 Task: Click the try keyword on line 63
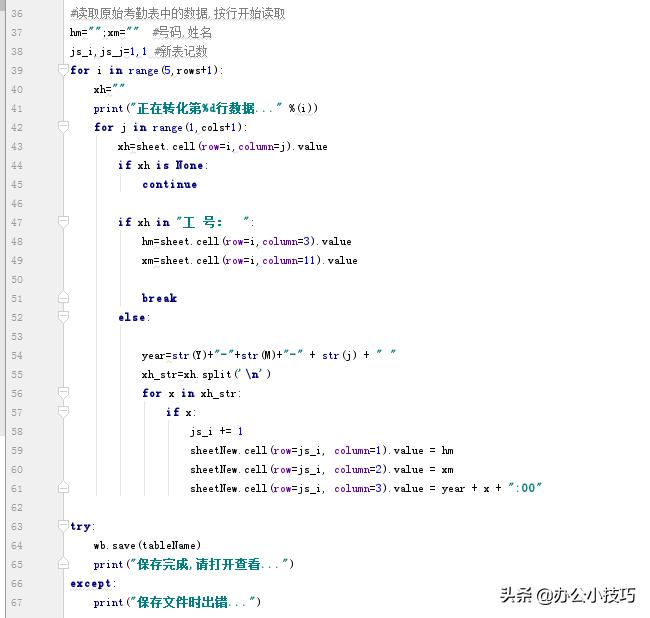pyautogui.click(x=80, y=526)
